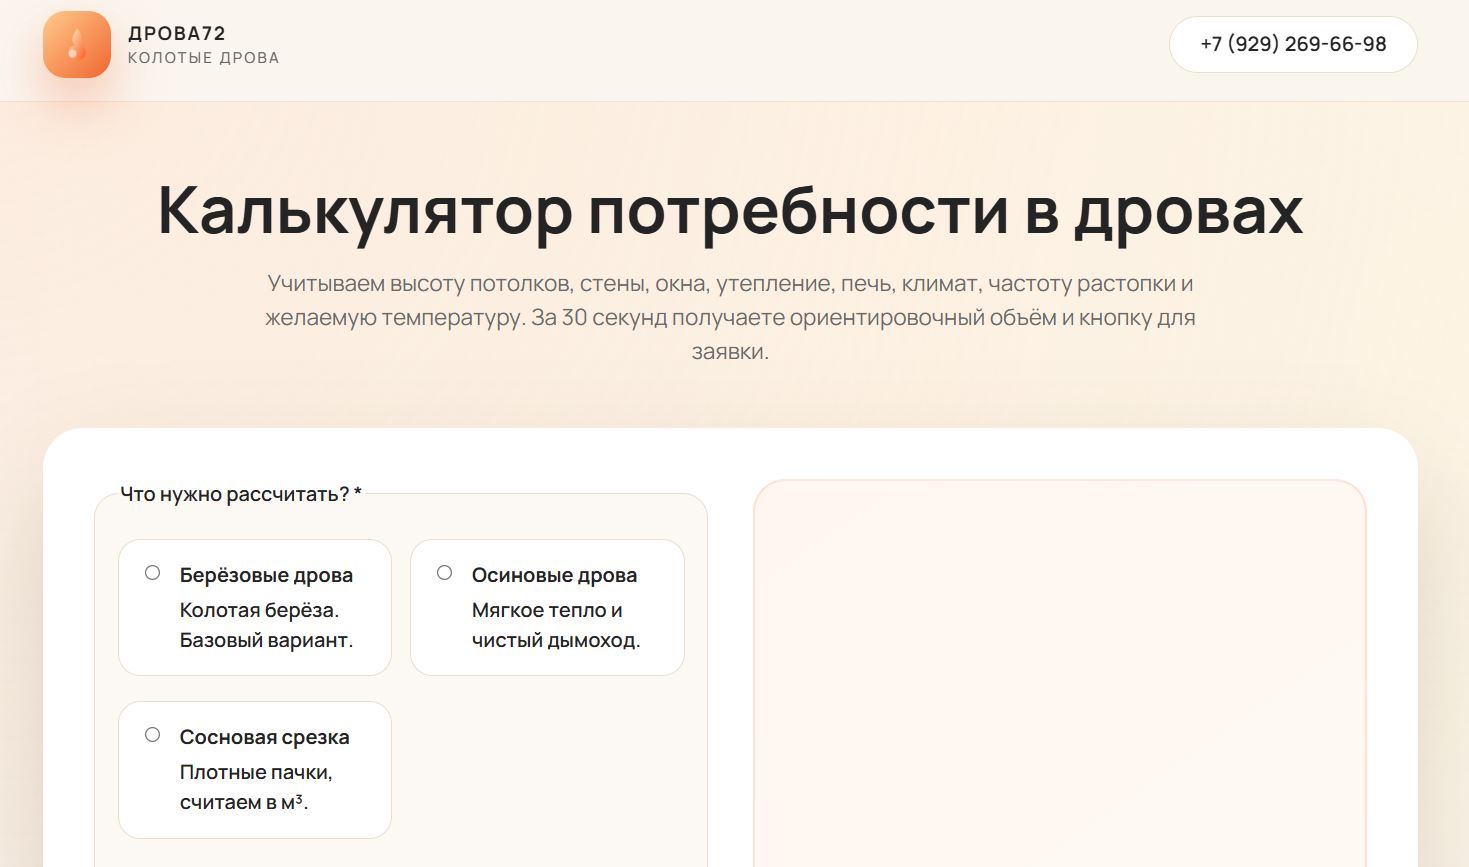Click 'Колотая берёза. Базовый вариант.' description
The height and width of the screenshot is (867, 1469).
(x=266, y=625)
